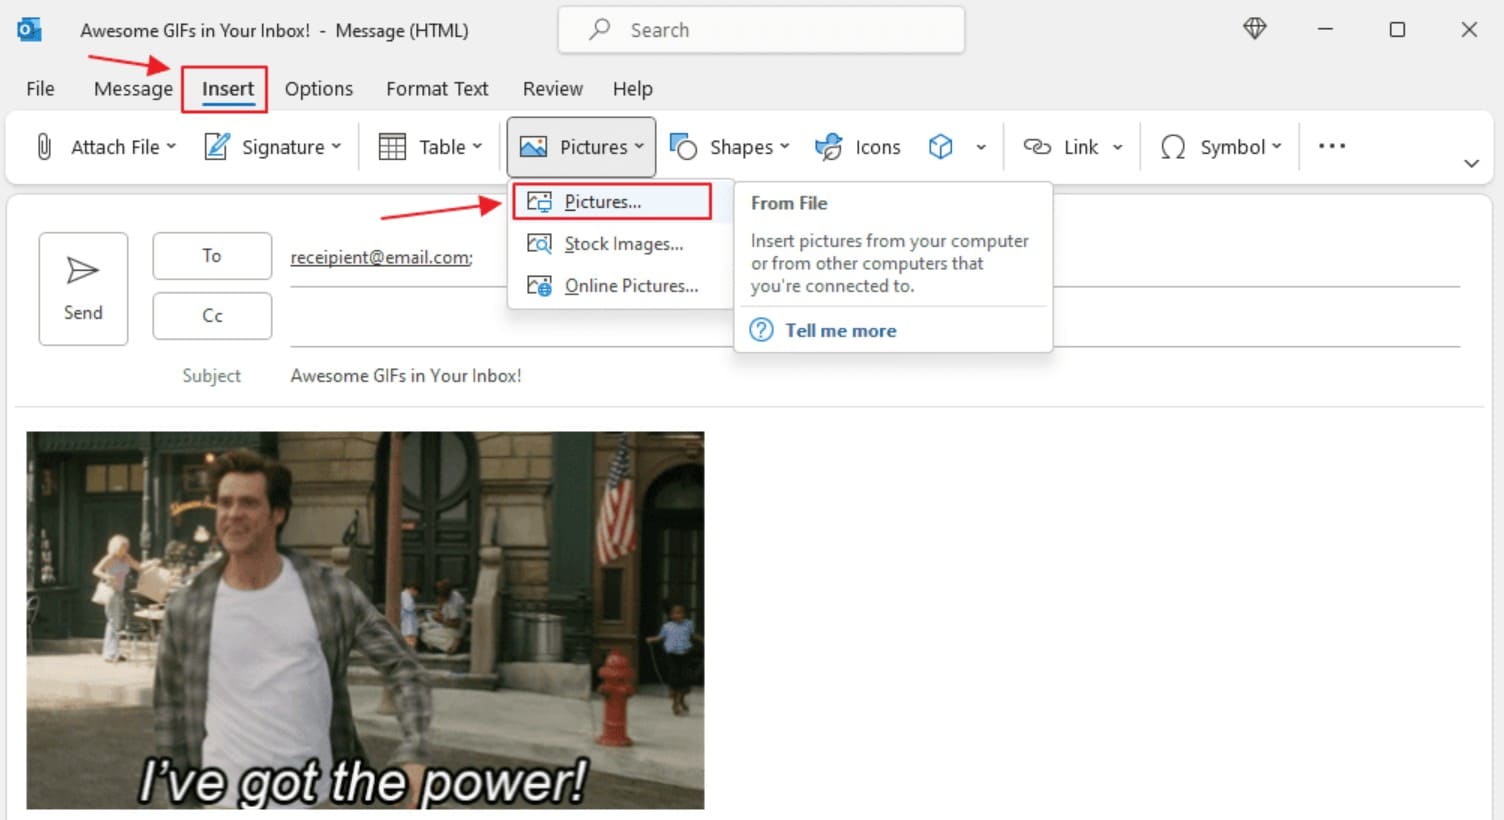Select the Signature icon
Screen dimensions: 1504x820
(214, 146)
